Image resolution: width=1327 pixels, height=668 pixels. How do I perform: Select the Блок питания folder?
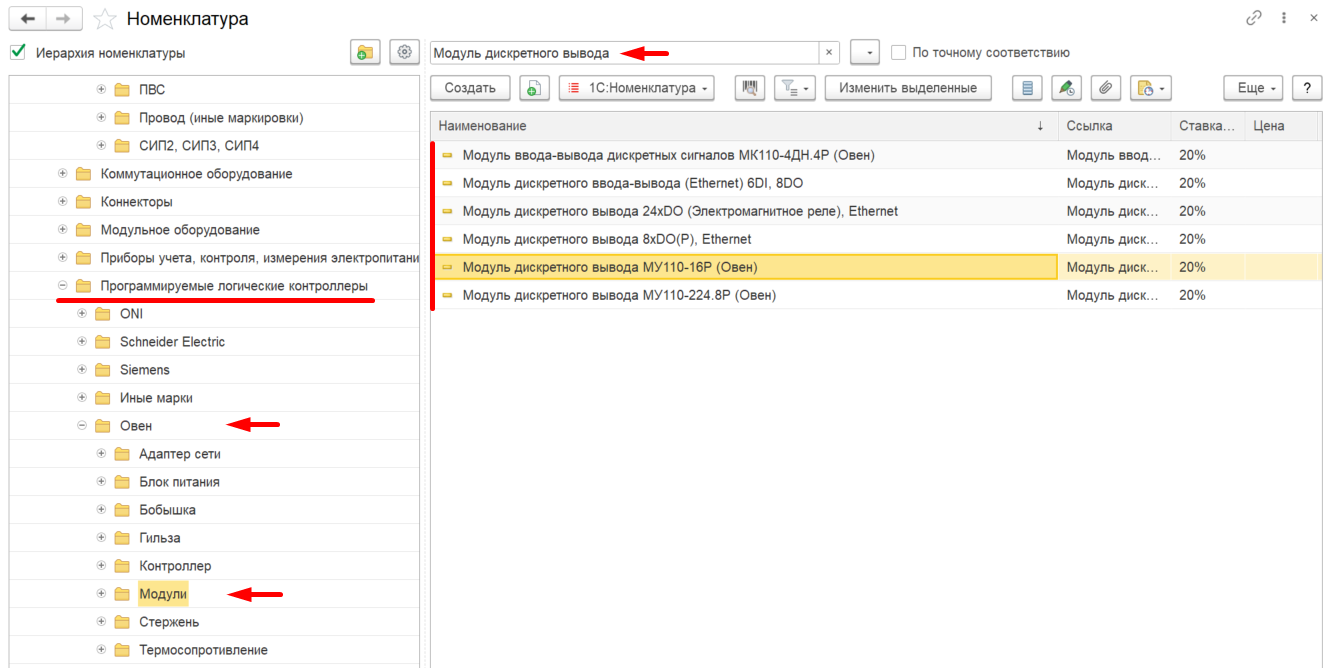tap(179, 482)
